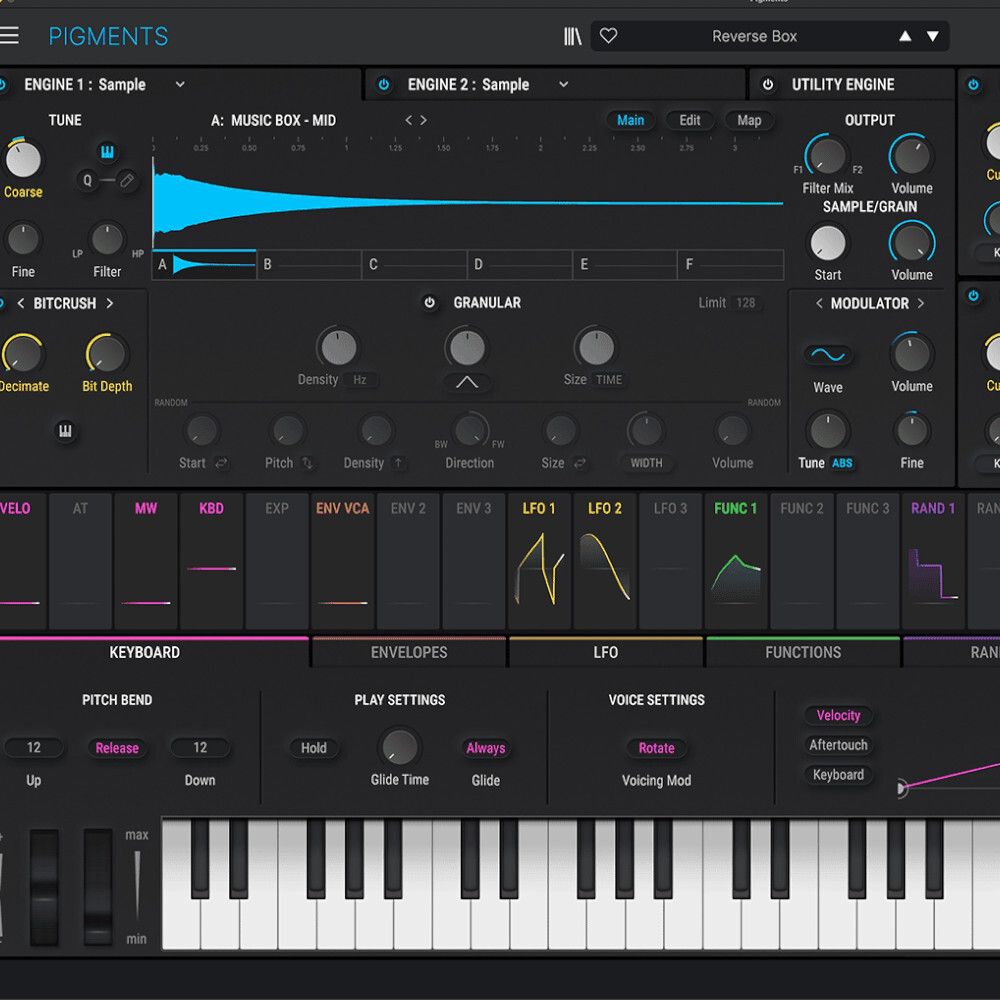Switch to the Envelopes tab
The height and width of the screenshot is (1000, 1000).
click(x=409, y=652)
